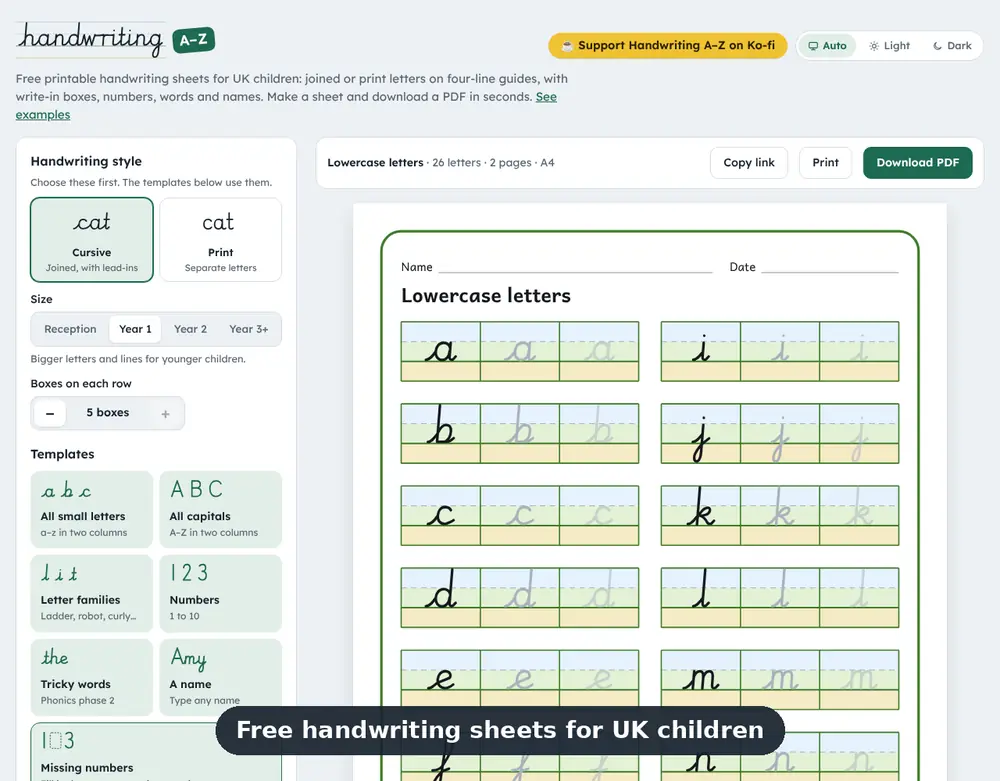Decrease boxes on each row
Screen dimensions: 1000x781
tap(50, 413)
